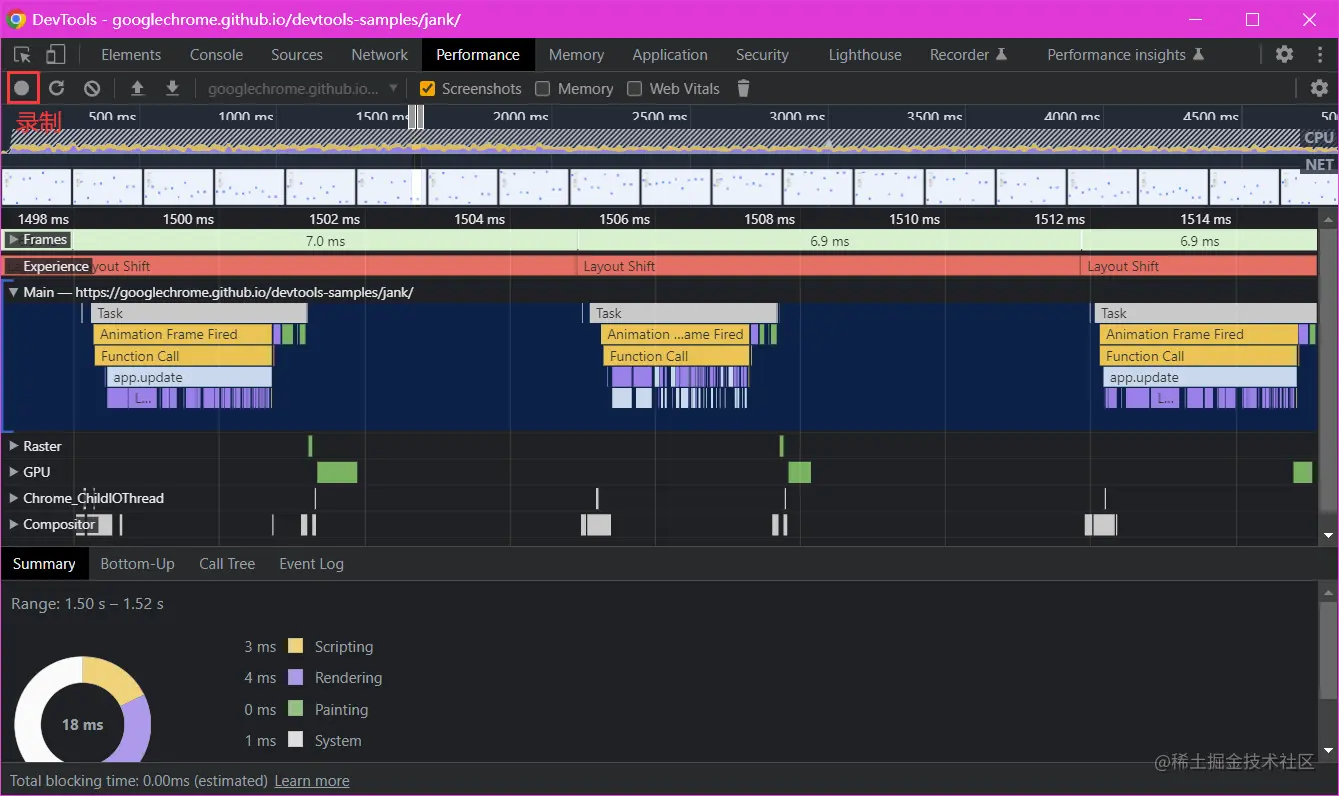Click the first screenshot thumbnail in filmstrip
The width and height of the screenshot is (1339, 796).
[37, 187]
